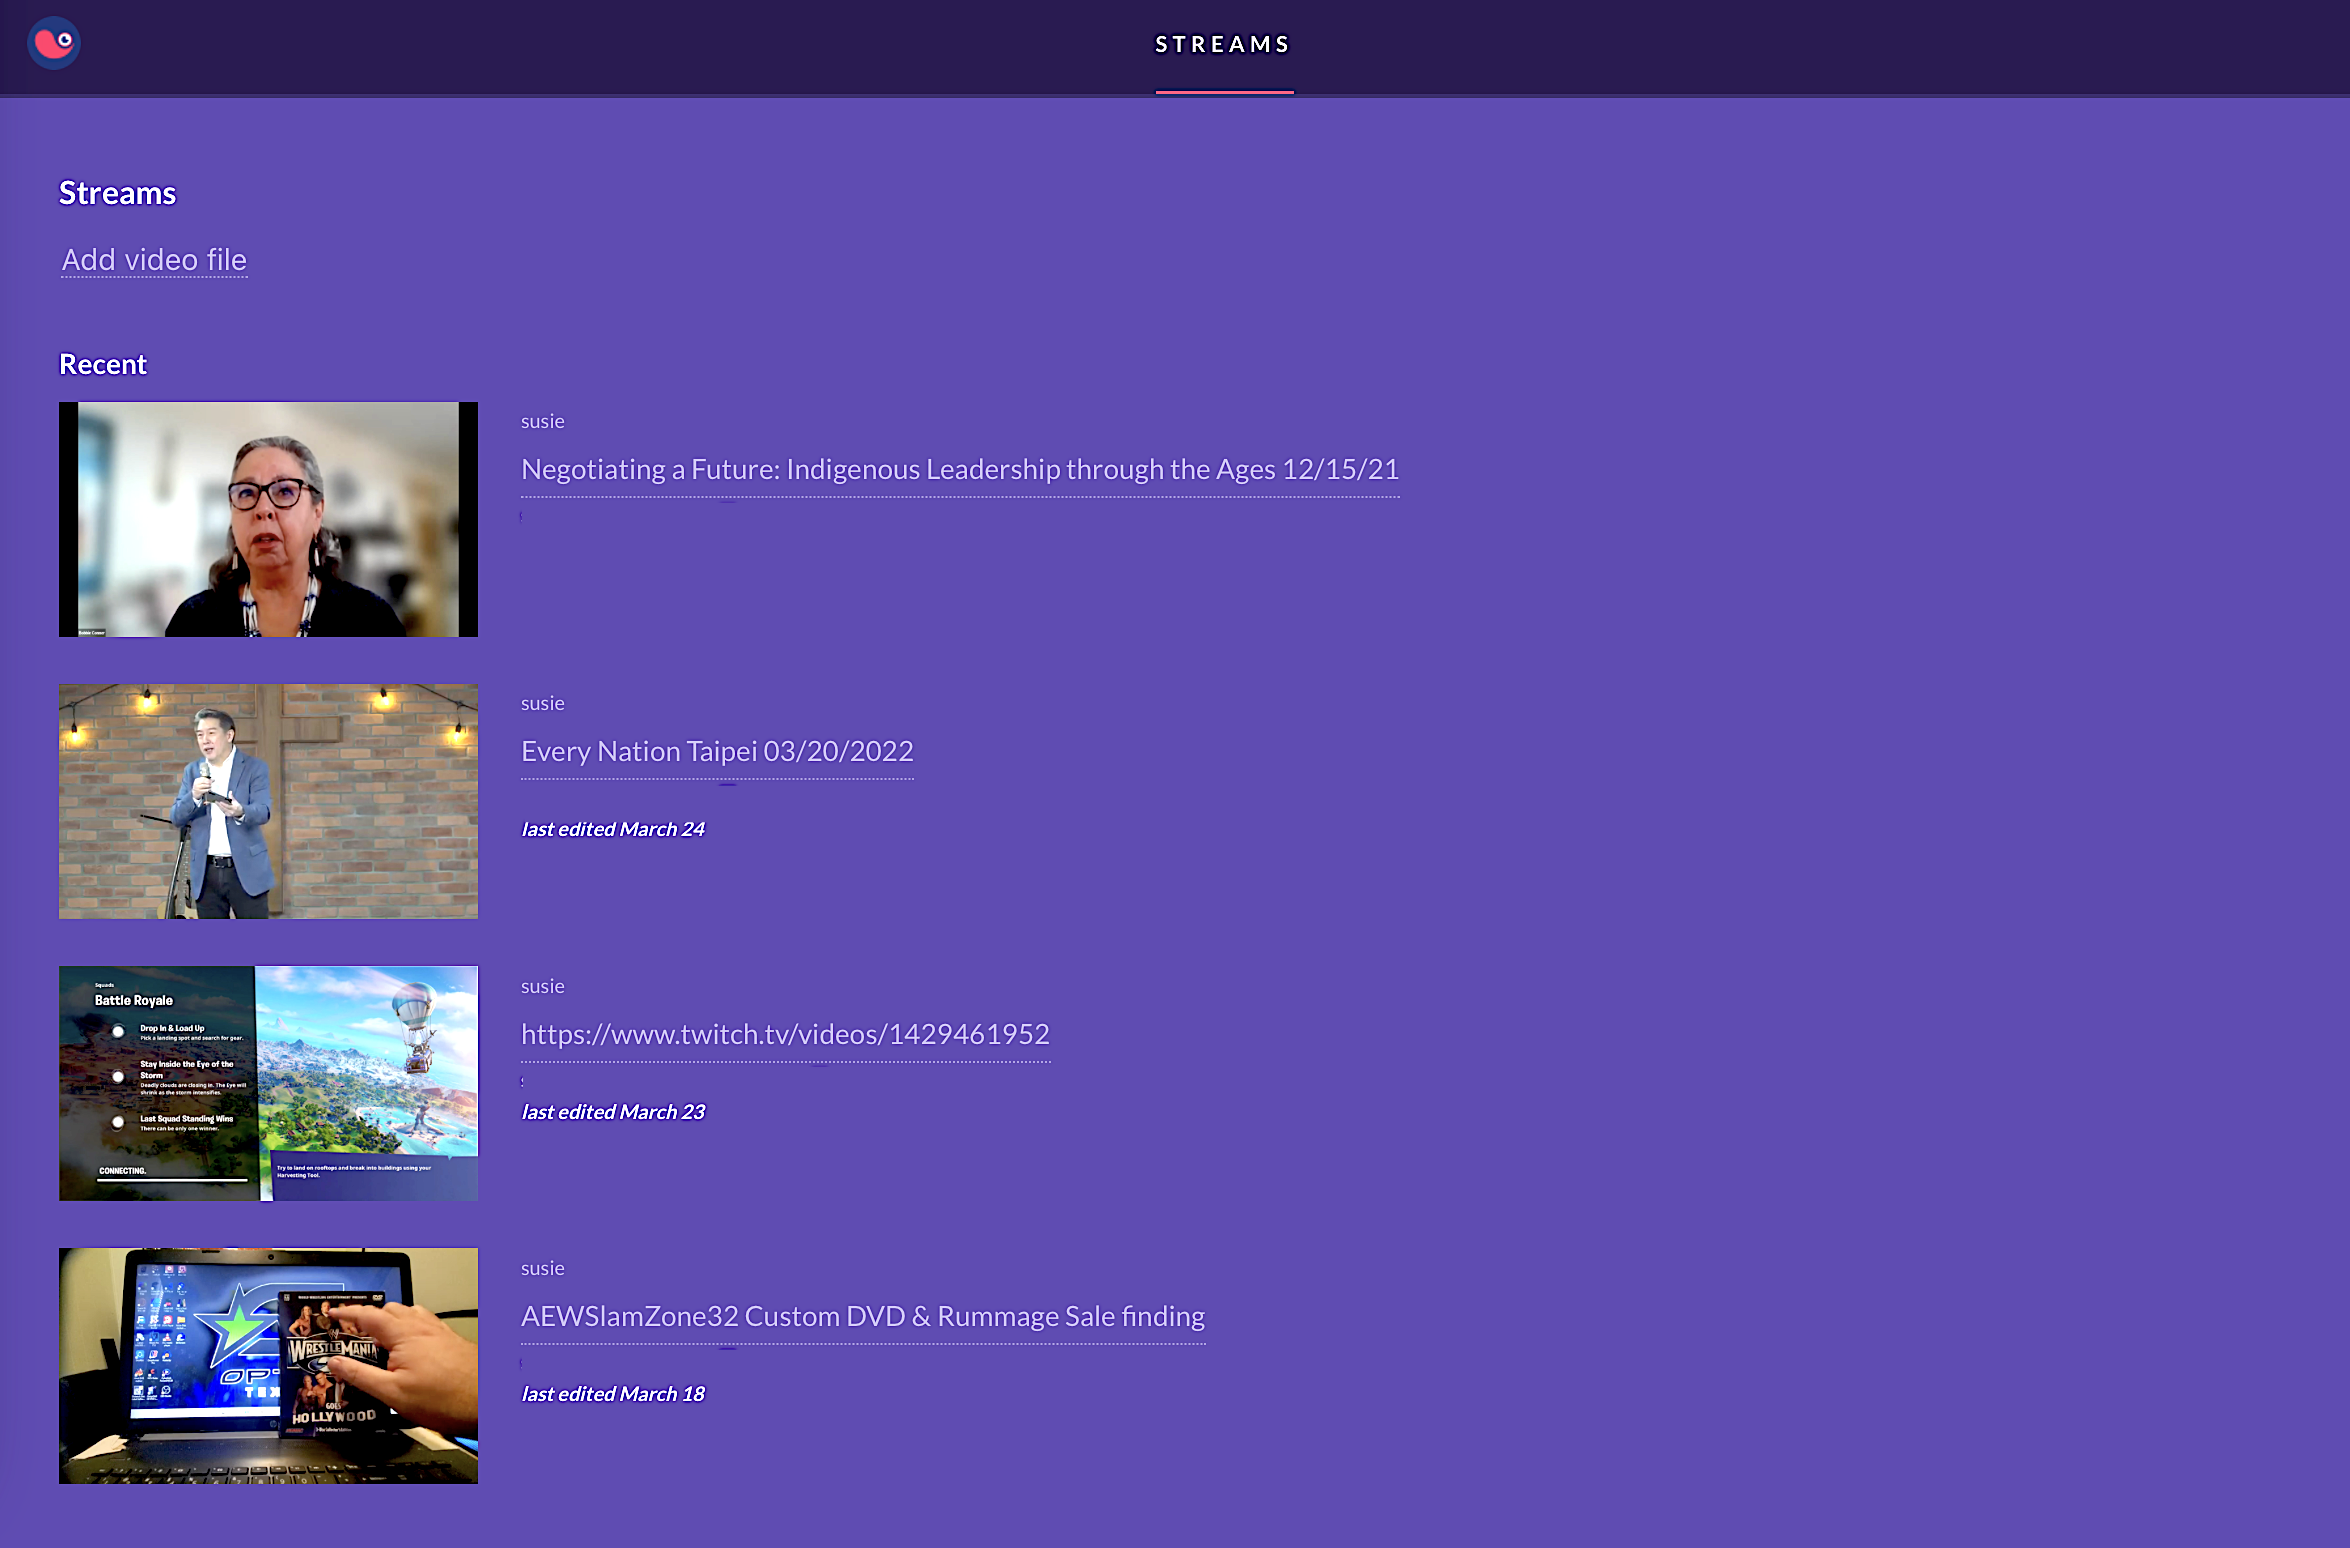The width and height of the screenshot is (2350, 1548).
Task: Click the 'last edited March 18' text
Action: point(613,1395)
